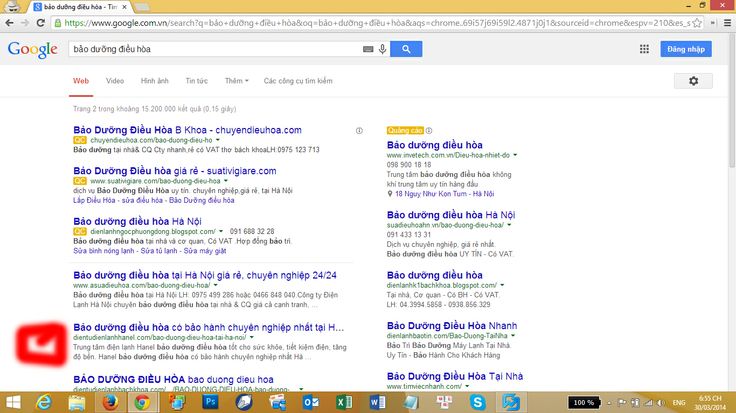
Task: Open address link 18 Ngụy Như Kon Tum
Action: tap(444, 193)
